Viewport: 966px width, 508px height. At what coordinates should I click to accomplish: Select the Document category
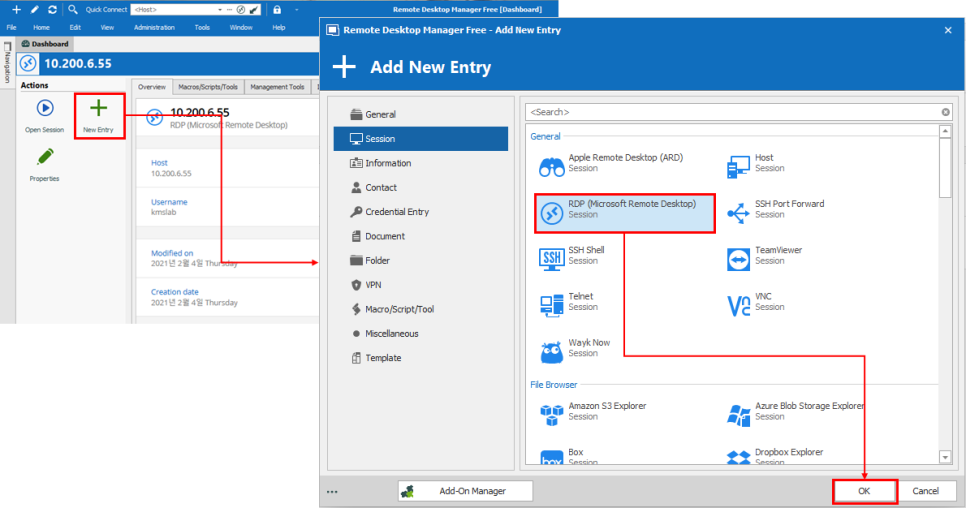(x=421, y=236)
